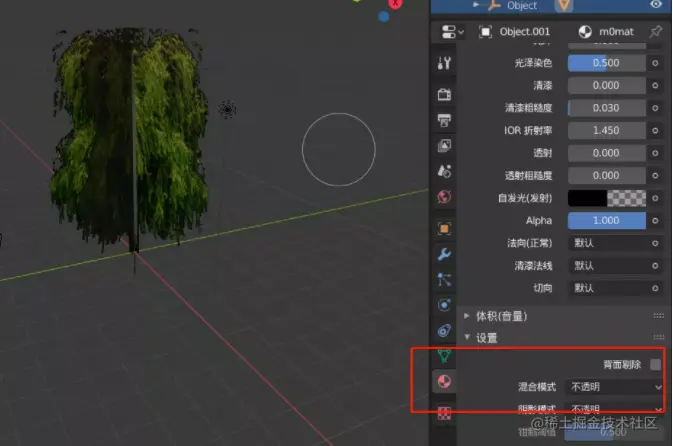Click the blue Z axis gizmo dot
This screenshot has height=446, width=673.
click(384, 16)
